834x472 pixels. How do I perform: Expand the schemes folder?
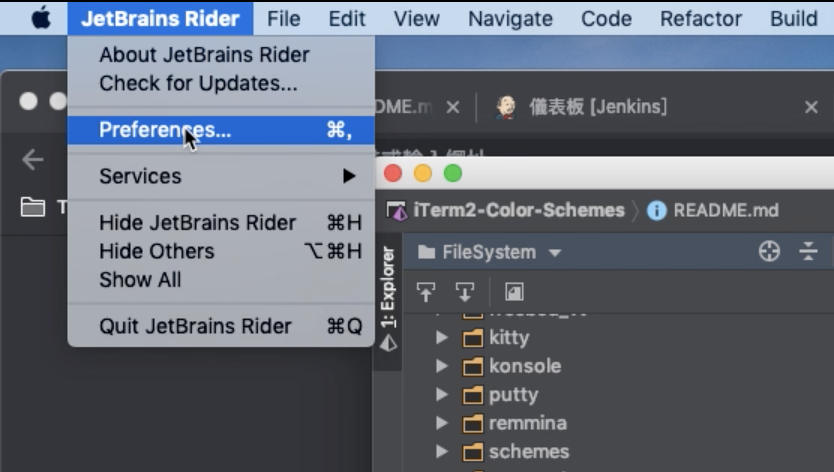[441, 451]
